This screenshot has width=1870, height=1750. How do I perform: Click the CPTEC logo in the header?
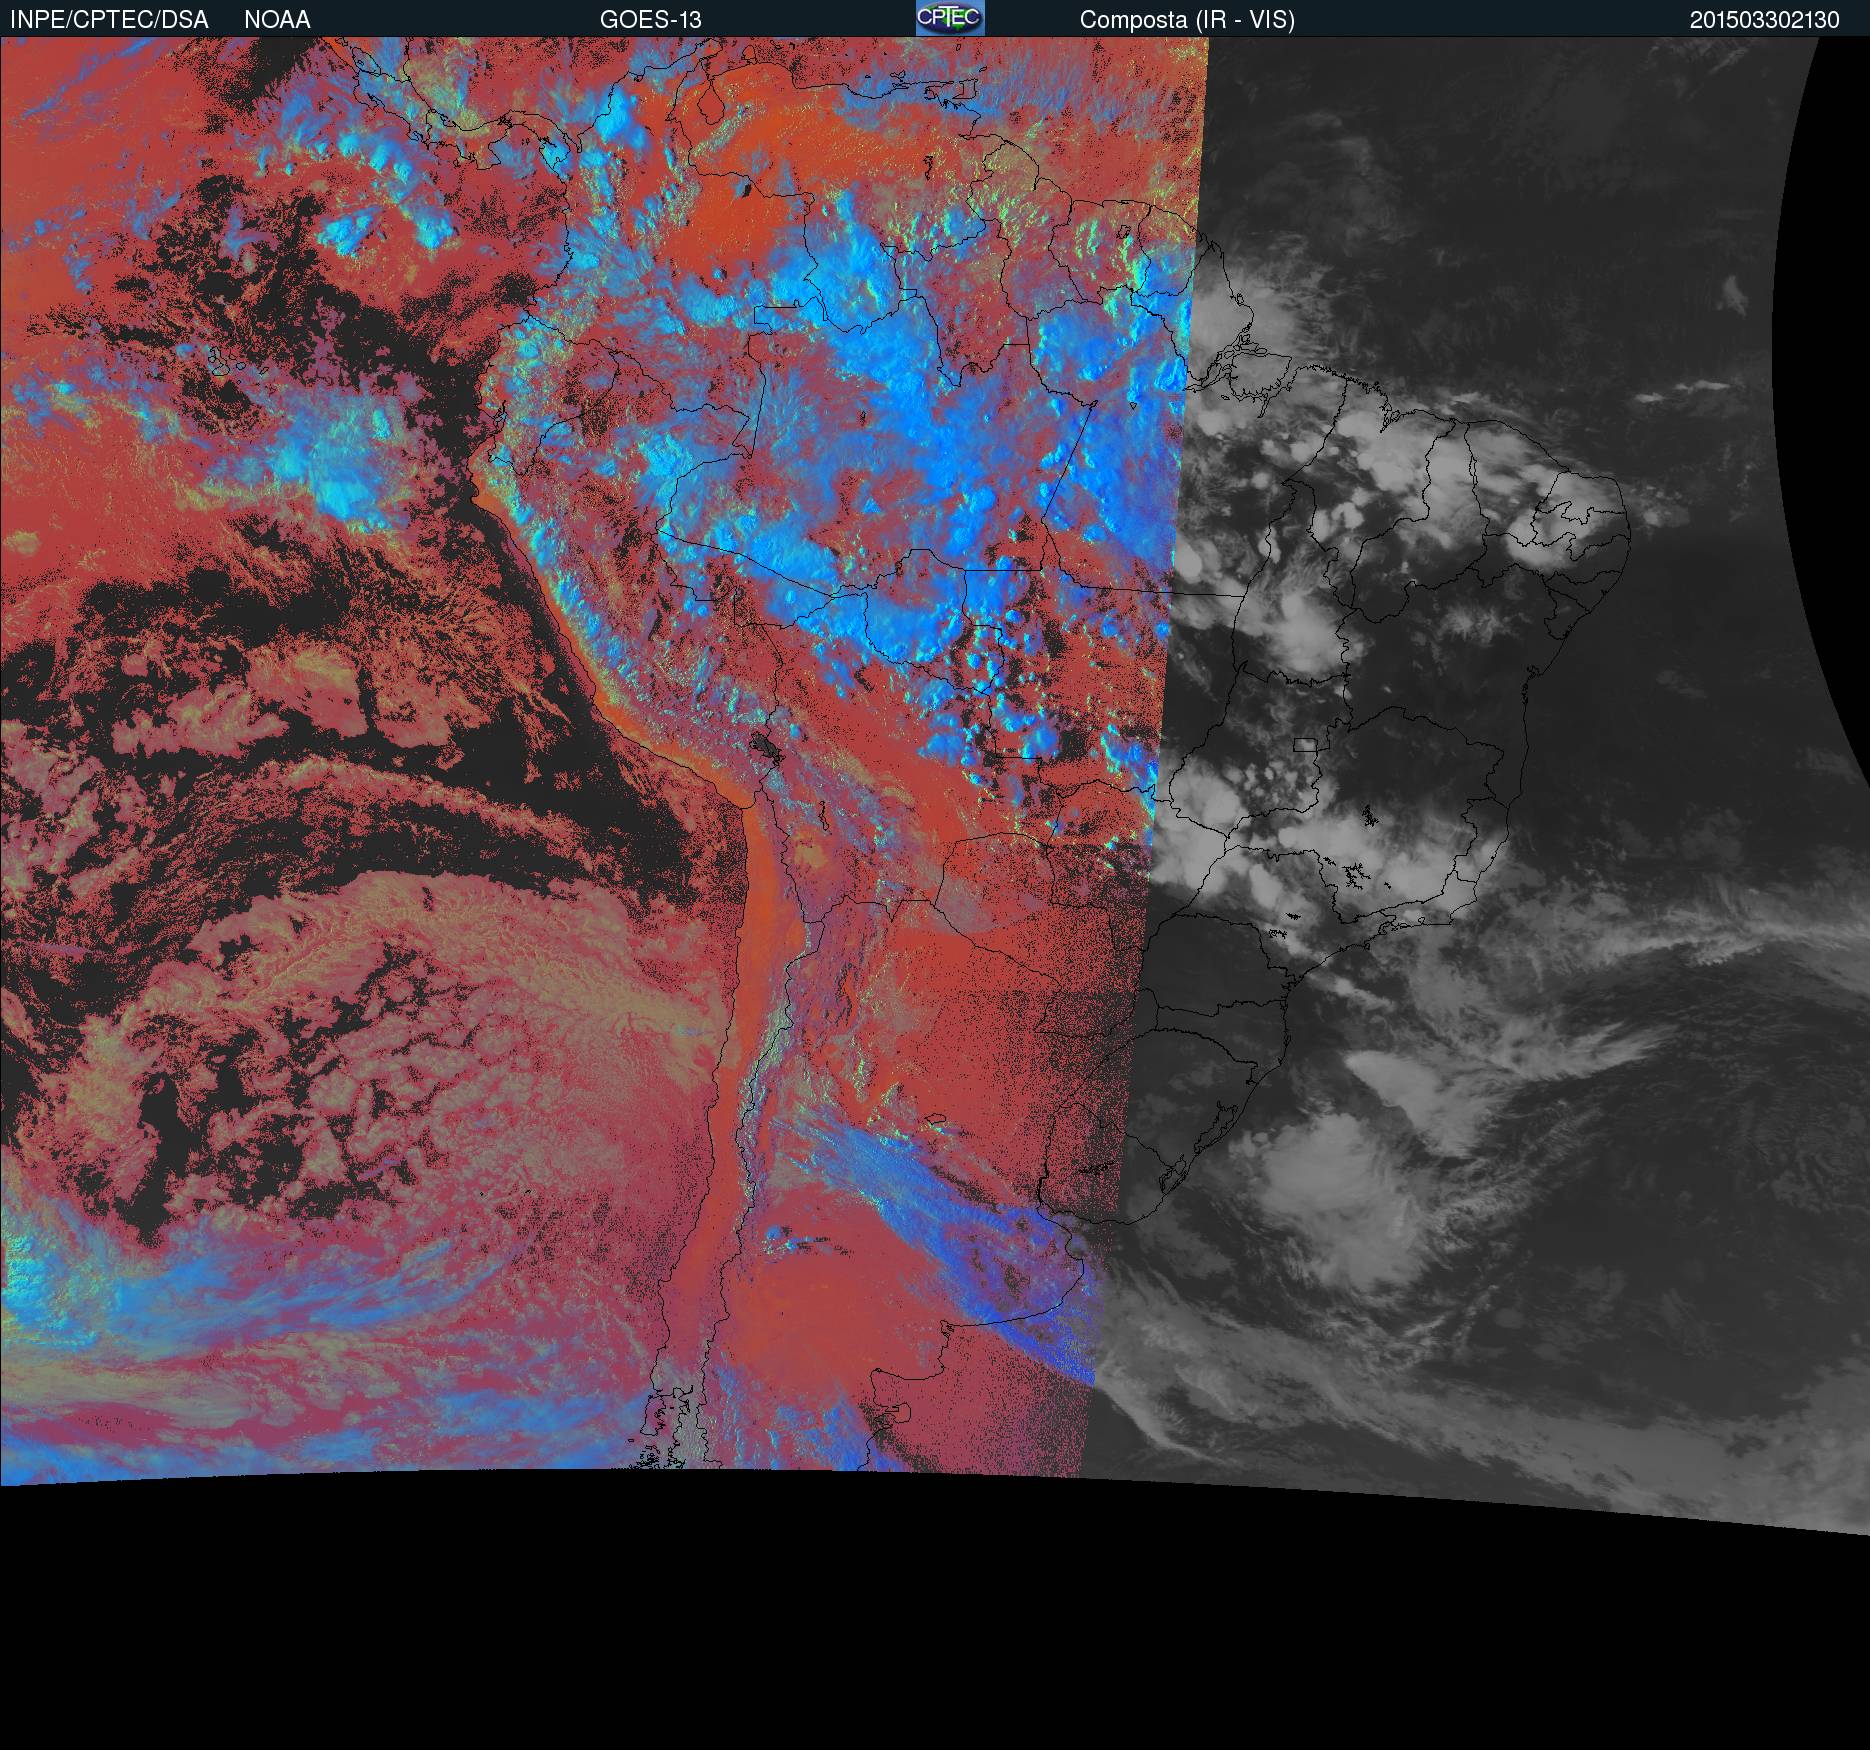pos(950,18)
